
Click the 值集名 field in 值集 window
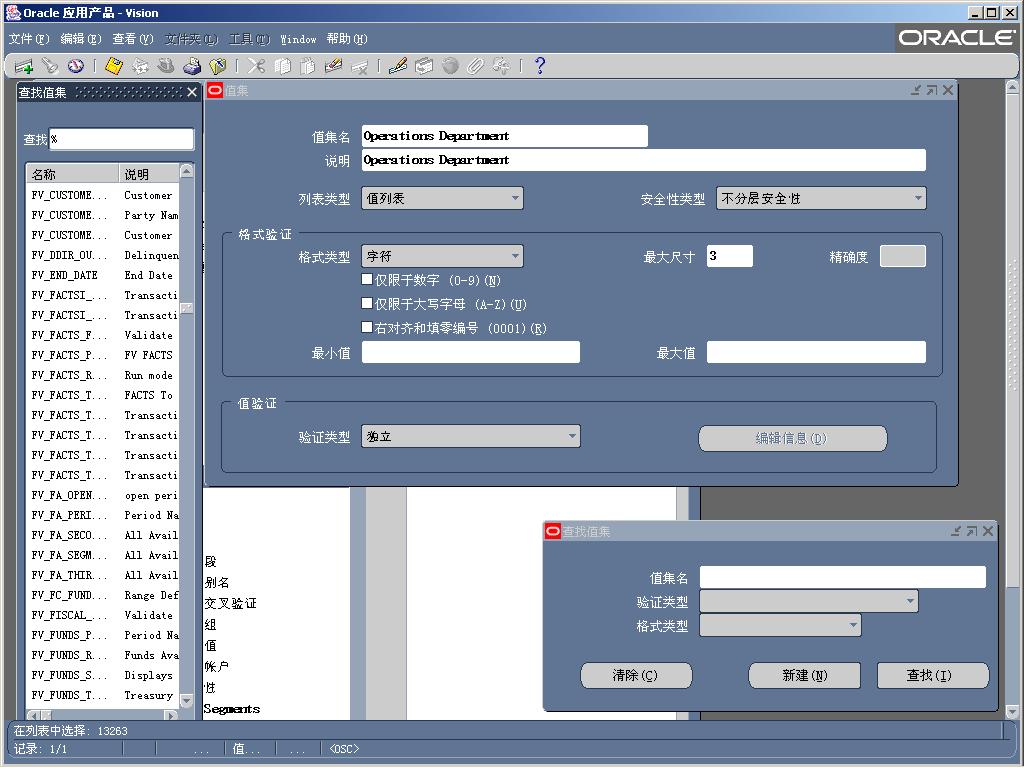point(505,136)
